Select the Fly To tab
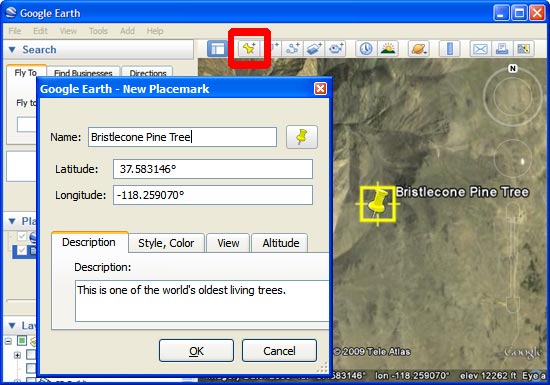550x385 pixels. click(x=26, y=72)
